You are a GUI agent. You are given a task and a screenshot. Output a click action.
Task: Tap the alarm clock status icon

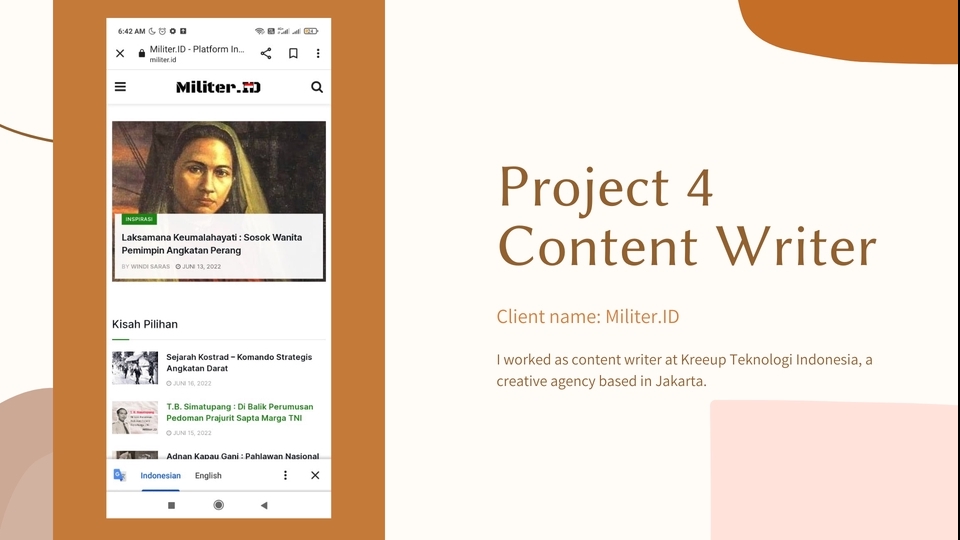(x=162, y=31)
